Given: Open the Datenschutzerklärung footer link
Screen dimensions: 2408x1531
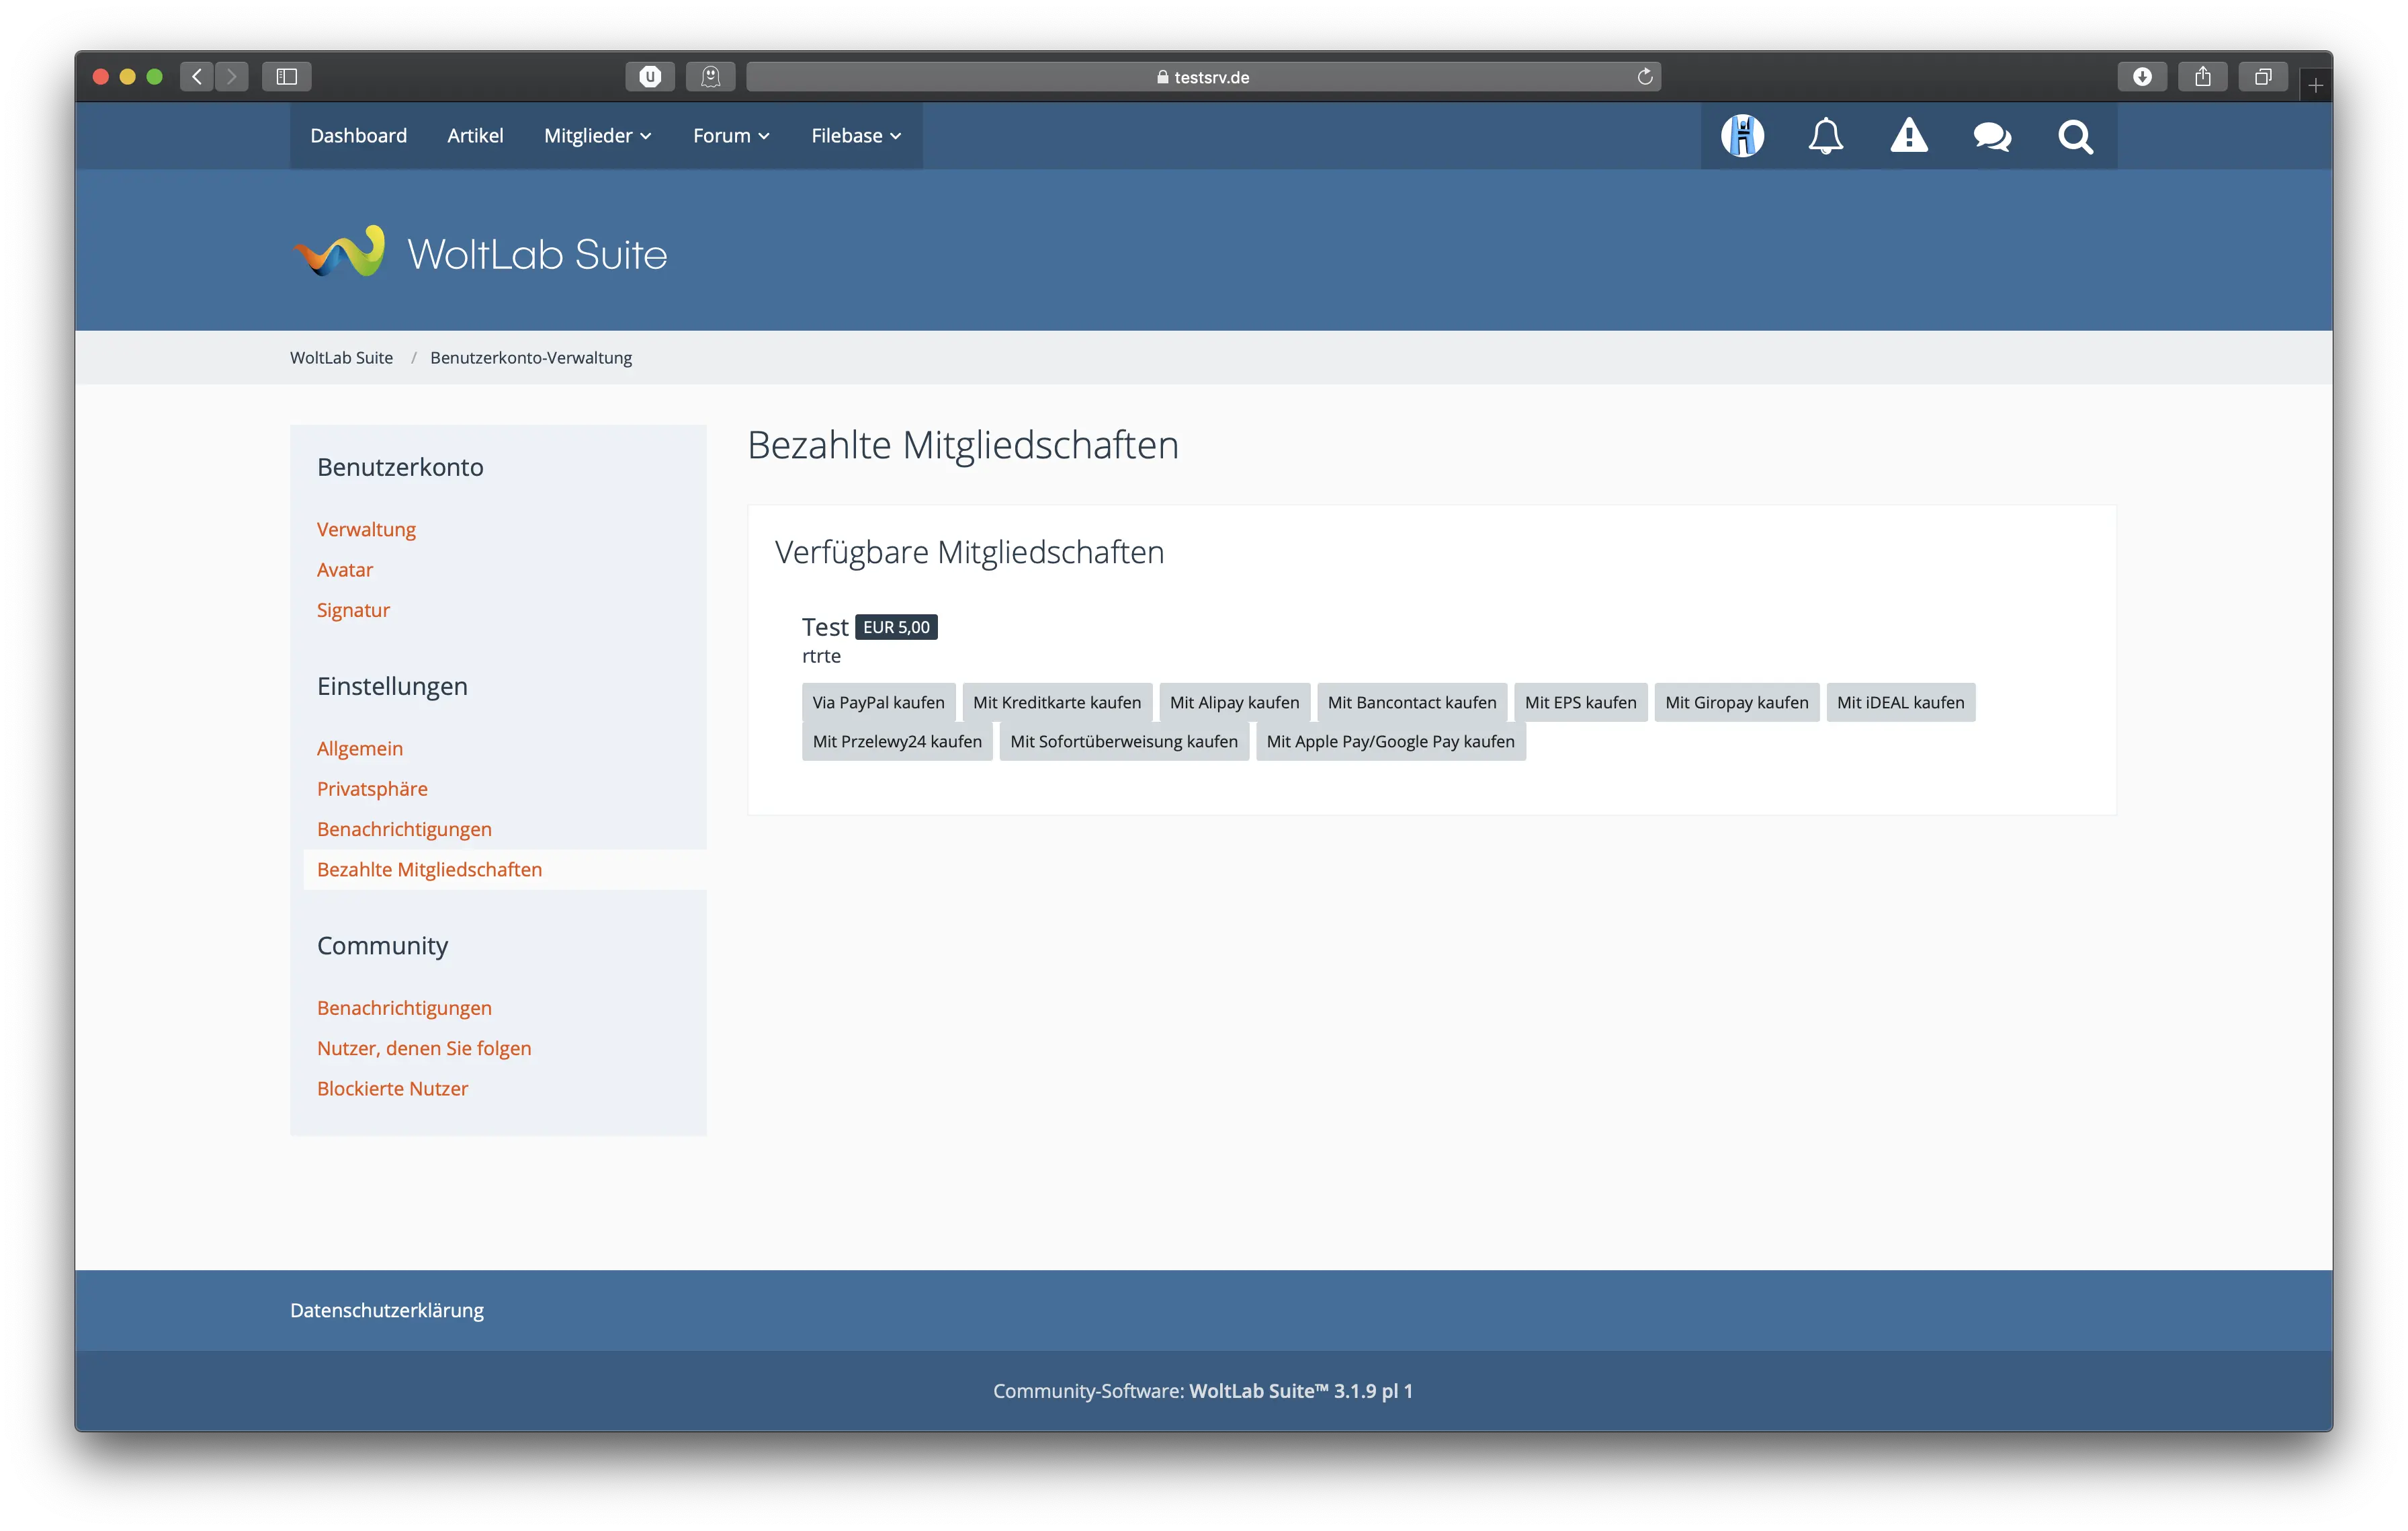Looking at the screenshot, I should click(x=387, y=1310).
